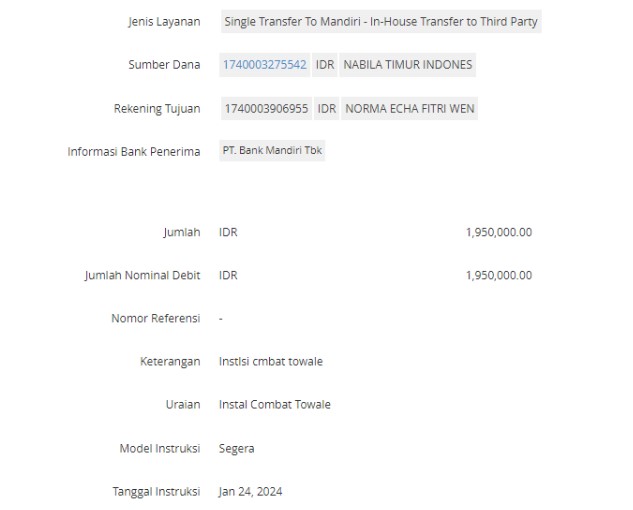Viewport: 633px width, 510px height.
Task: Click recipient name NORMA ECHA FITRI WEN
Action: 410,108
